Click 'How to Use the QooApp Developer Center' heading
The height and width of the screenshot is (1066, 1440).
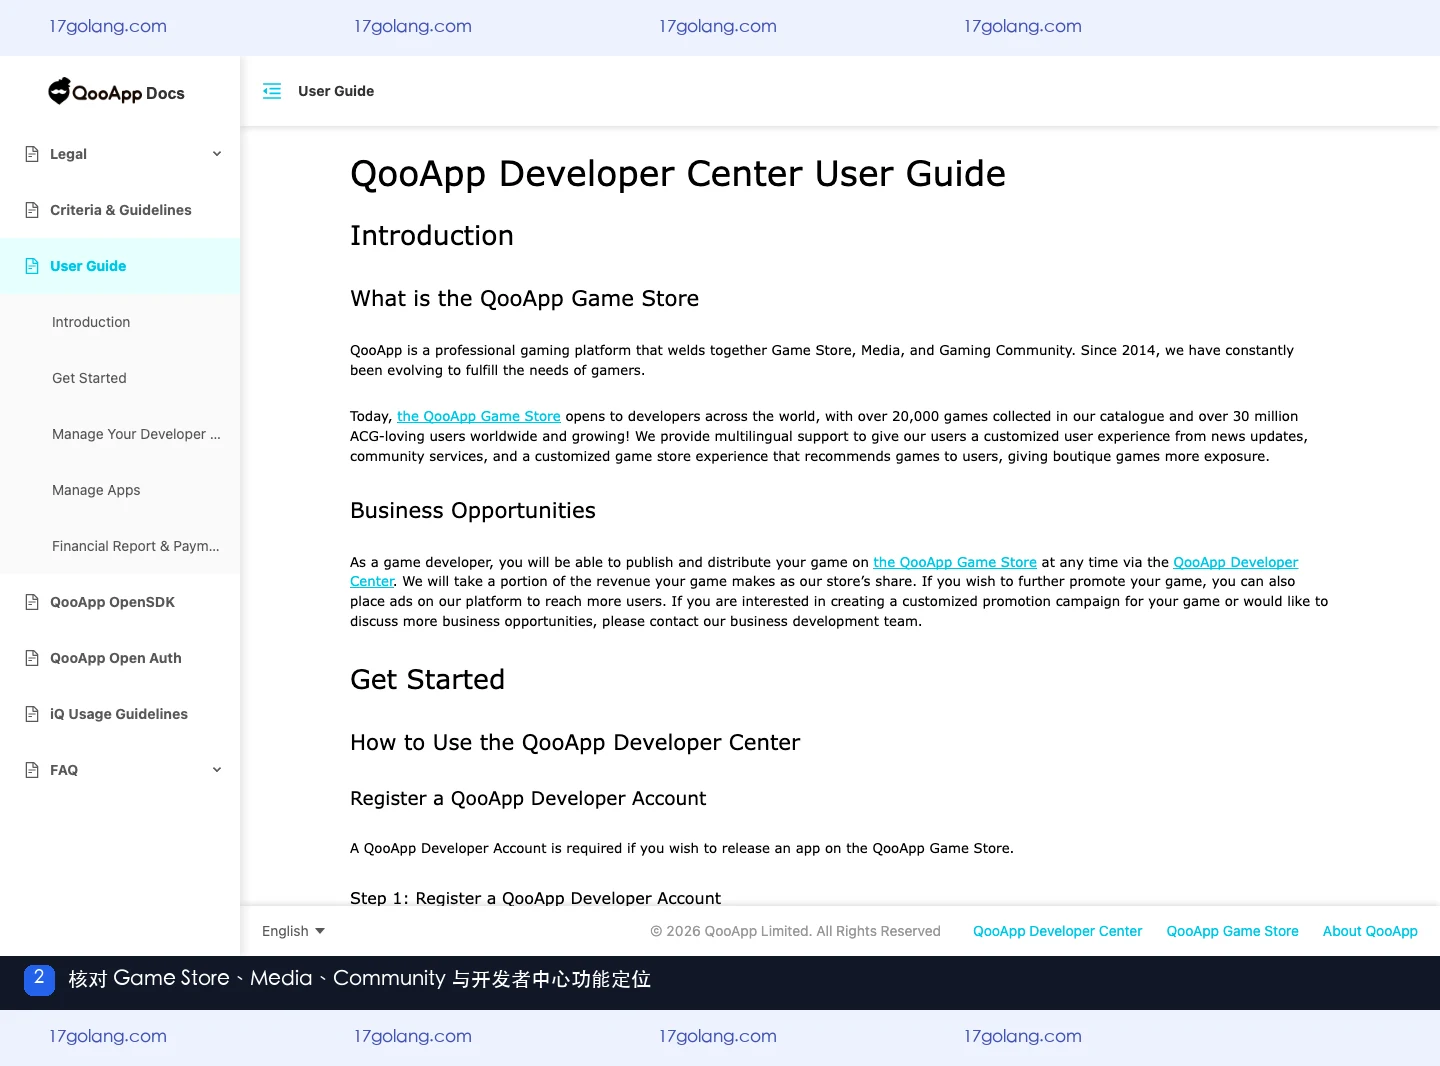pyautogui.click(x=575, y=743)
